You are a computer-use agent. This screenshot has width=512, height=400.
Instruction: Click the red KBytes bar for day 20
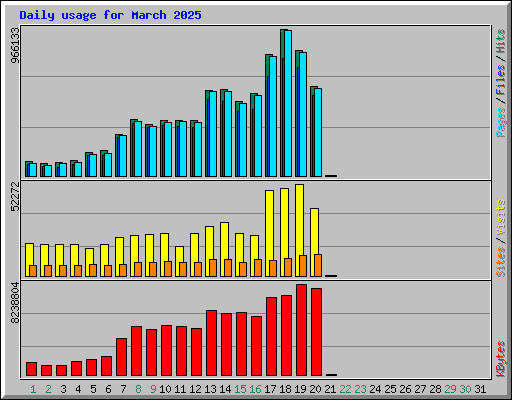click(x=316, y=332)
